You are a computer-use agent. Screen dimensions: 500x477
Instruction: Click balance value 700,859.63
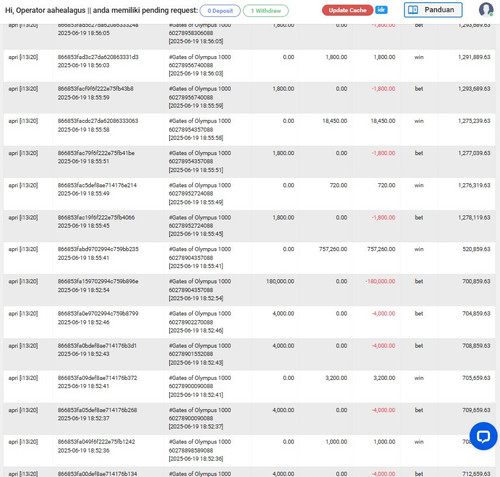[476, 281]
